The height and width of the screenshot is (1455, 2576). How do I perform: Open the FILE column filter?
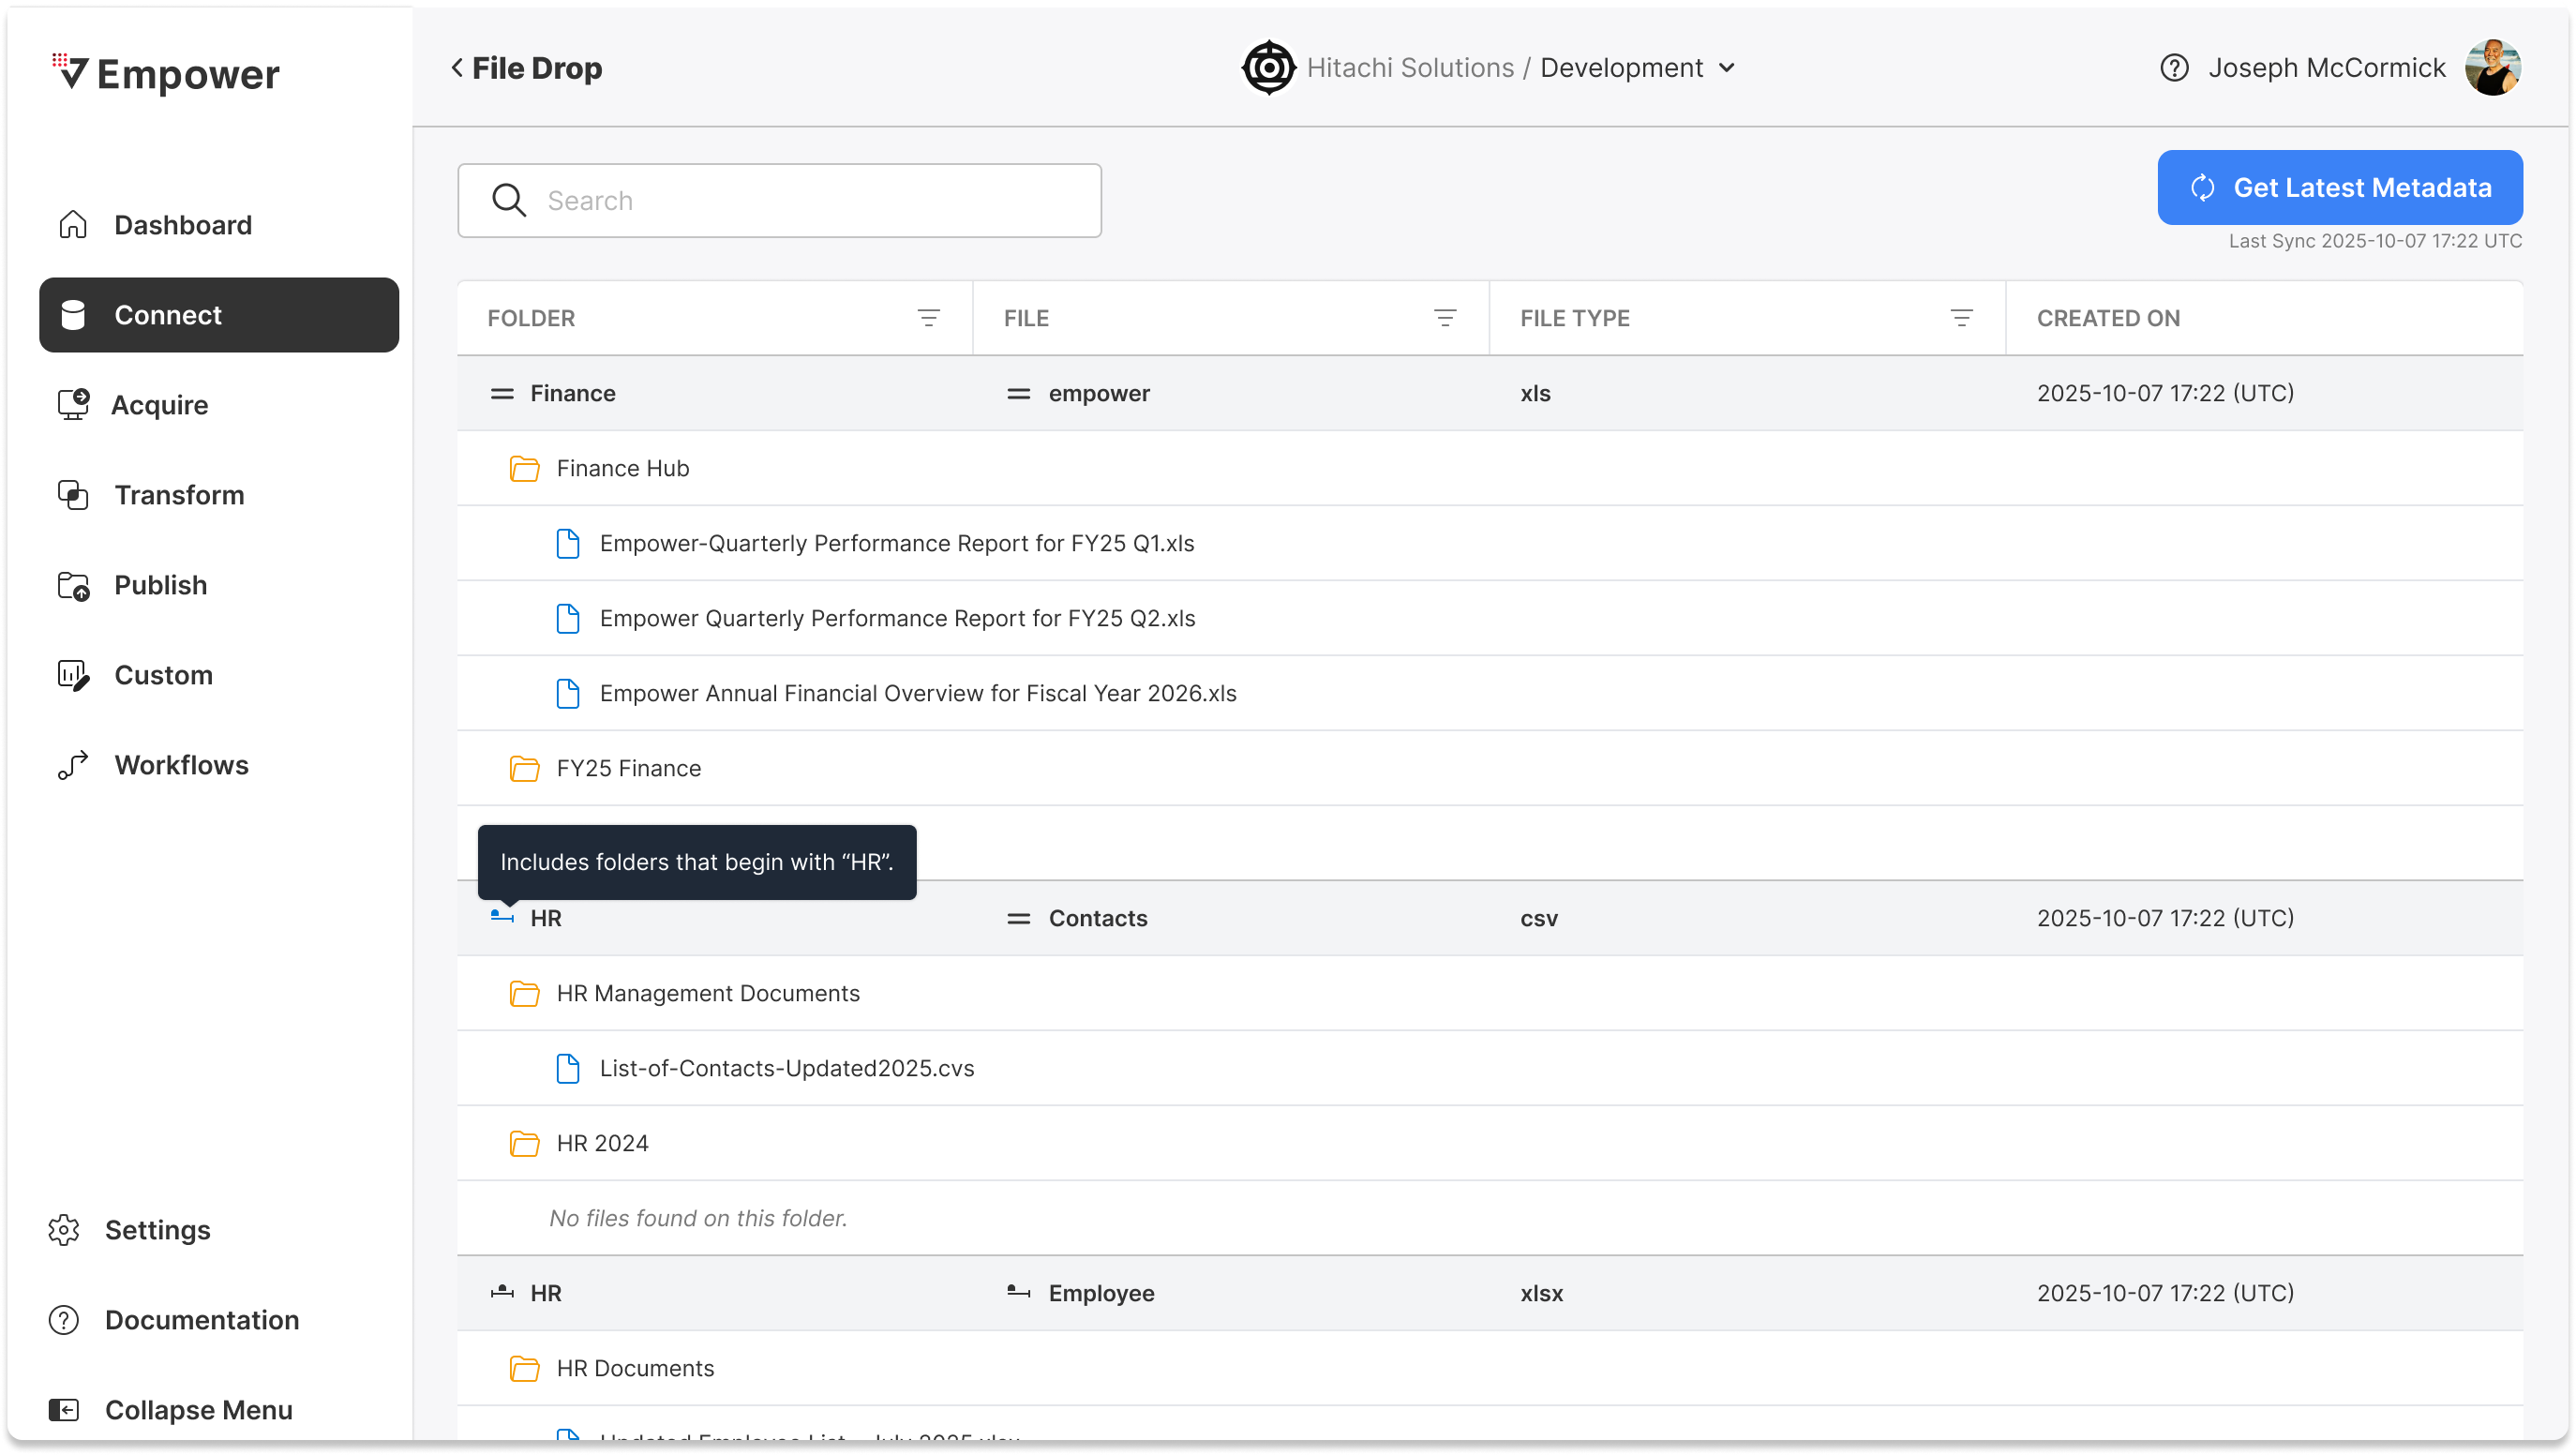(1445, 318)
